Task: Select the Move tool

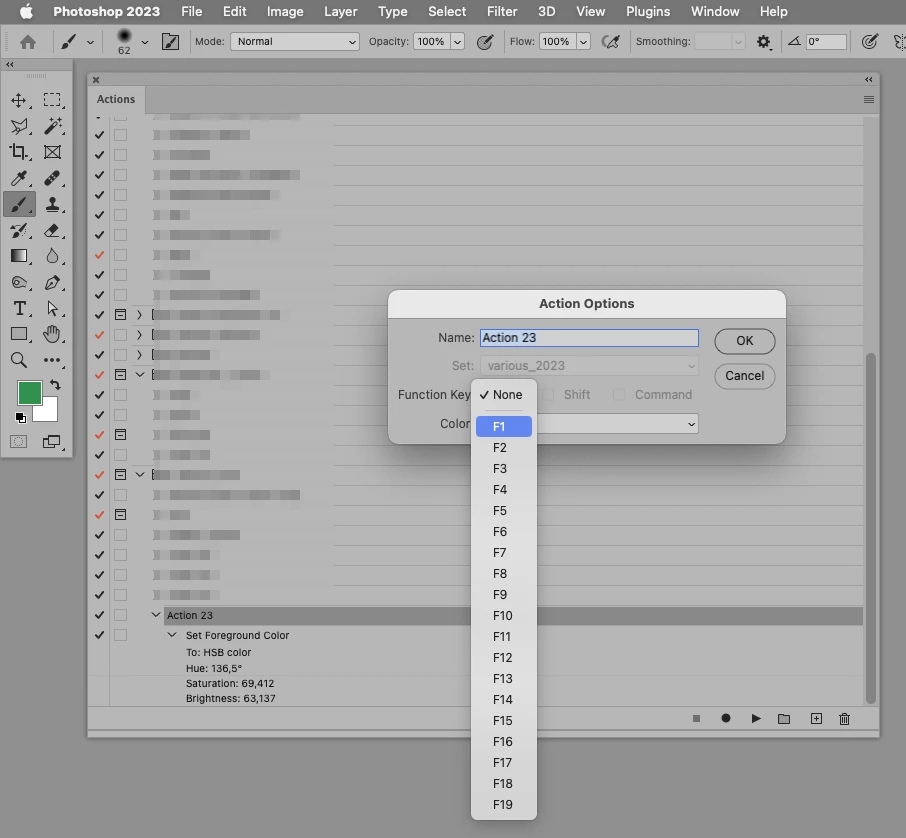Action: click(18, 100)
